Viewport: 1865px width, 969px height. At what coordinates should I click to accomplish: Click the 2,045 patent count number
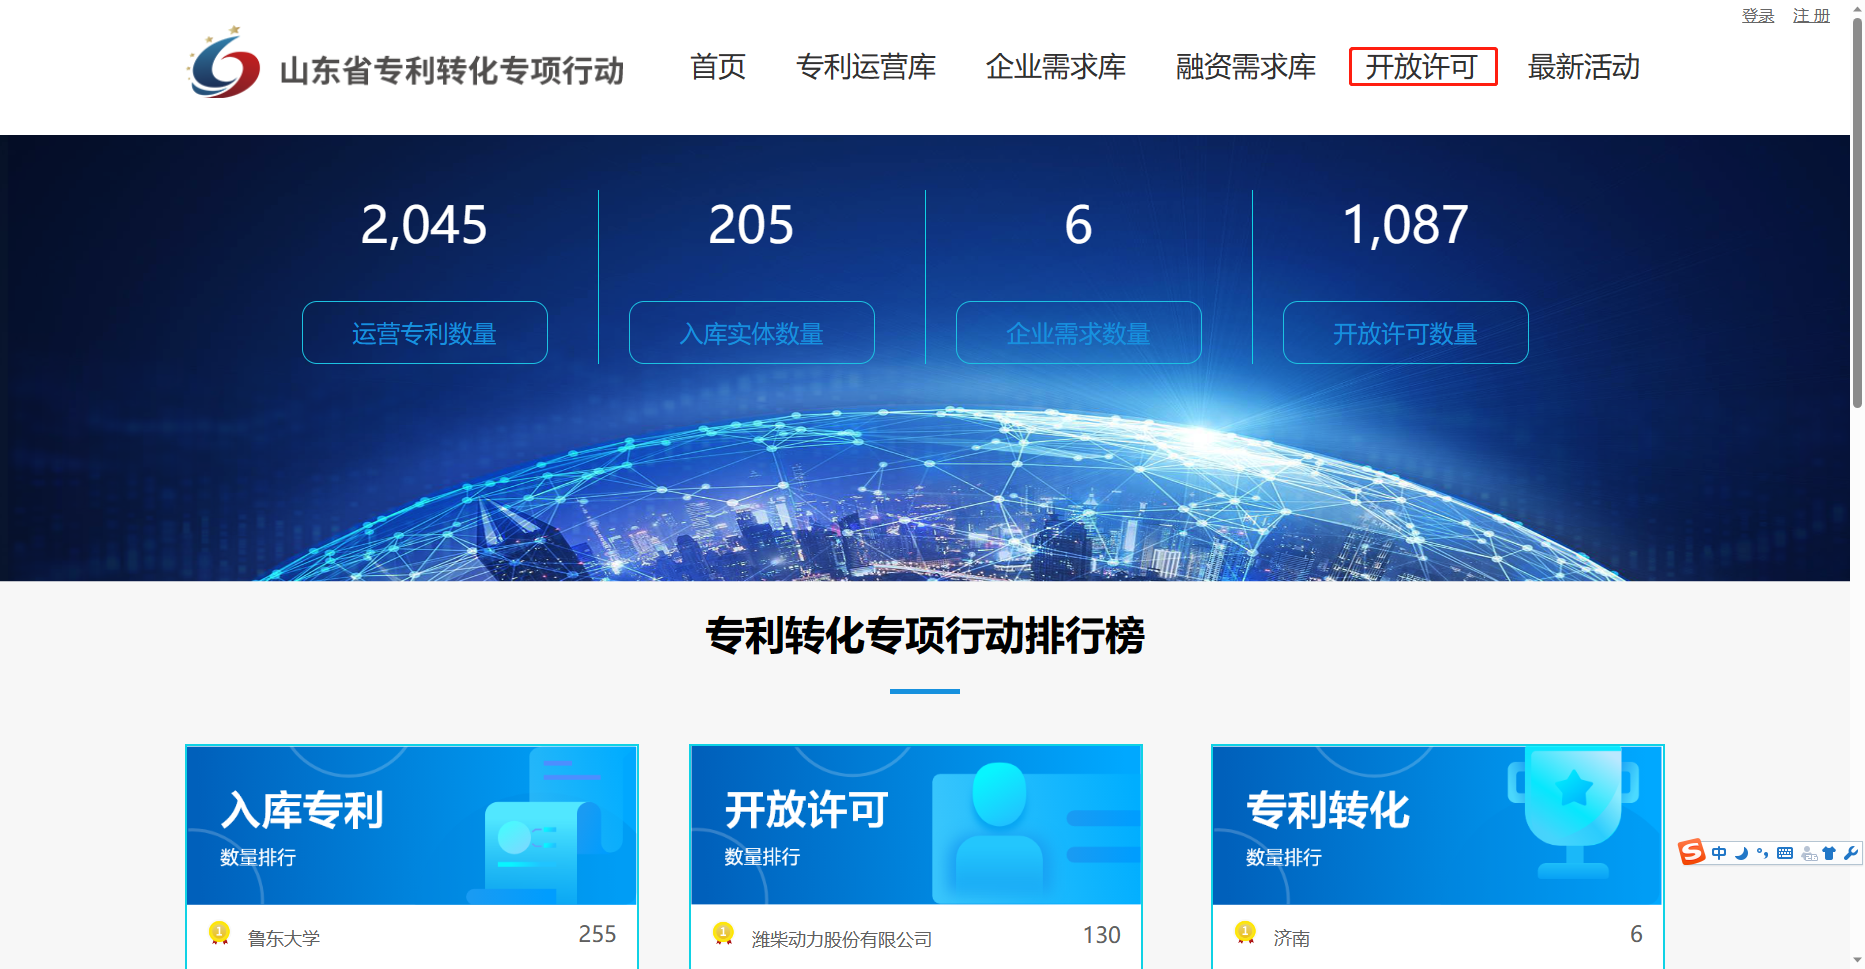[424, 224]
